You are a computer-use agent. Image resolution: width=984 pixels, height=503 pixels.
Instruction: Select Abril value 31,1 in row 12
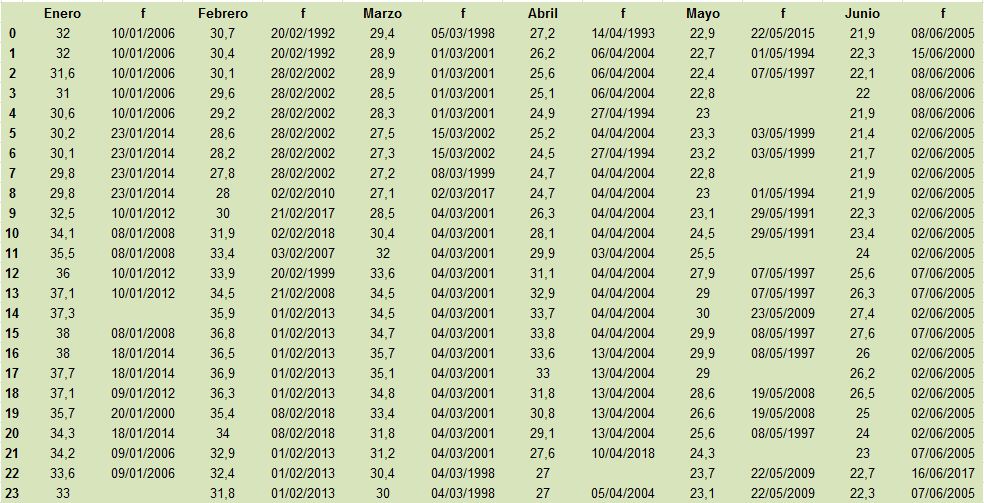click(x=543, y=273)
